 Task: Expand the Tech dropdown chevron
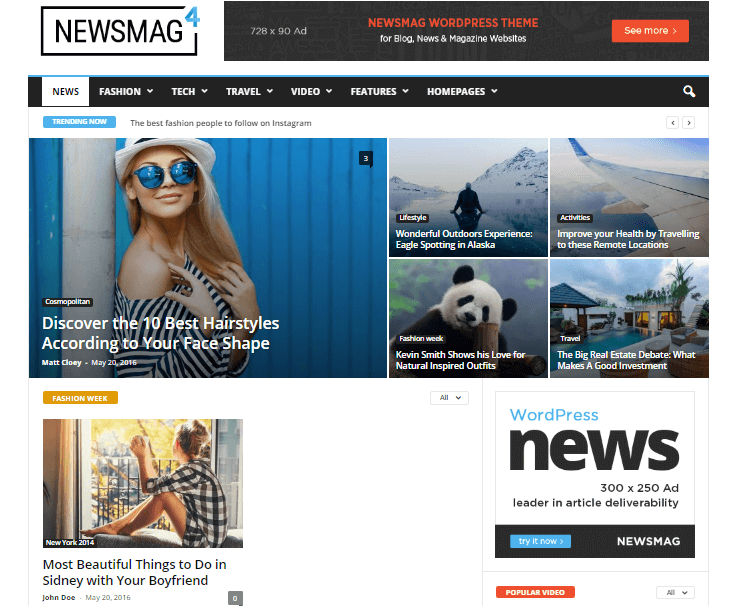point(204,91)
